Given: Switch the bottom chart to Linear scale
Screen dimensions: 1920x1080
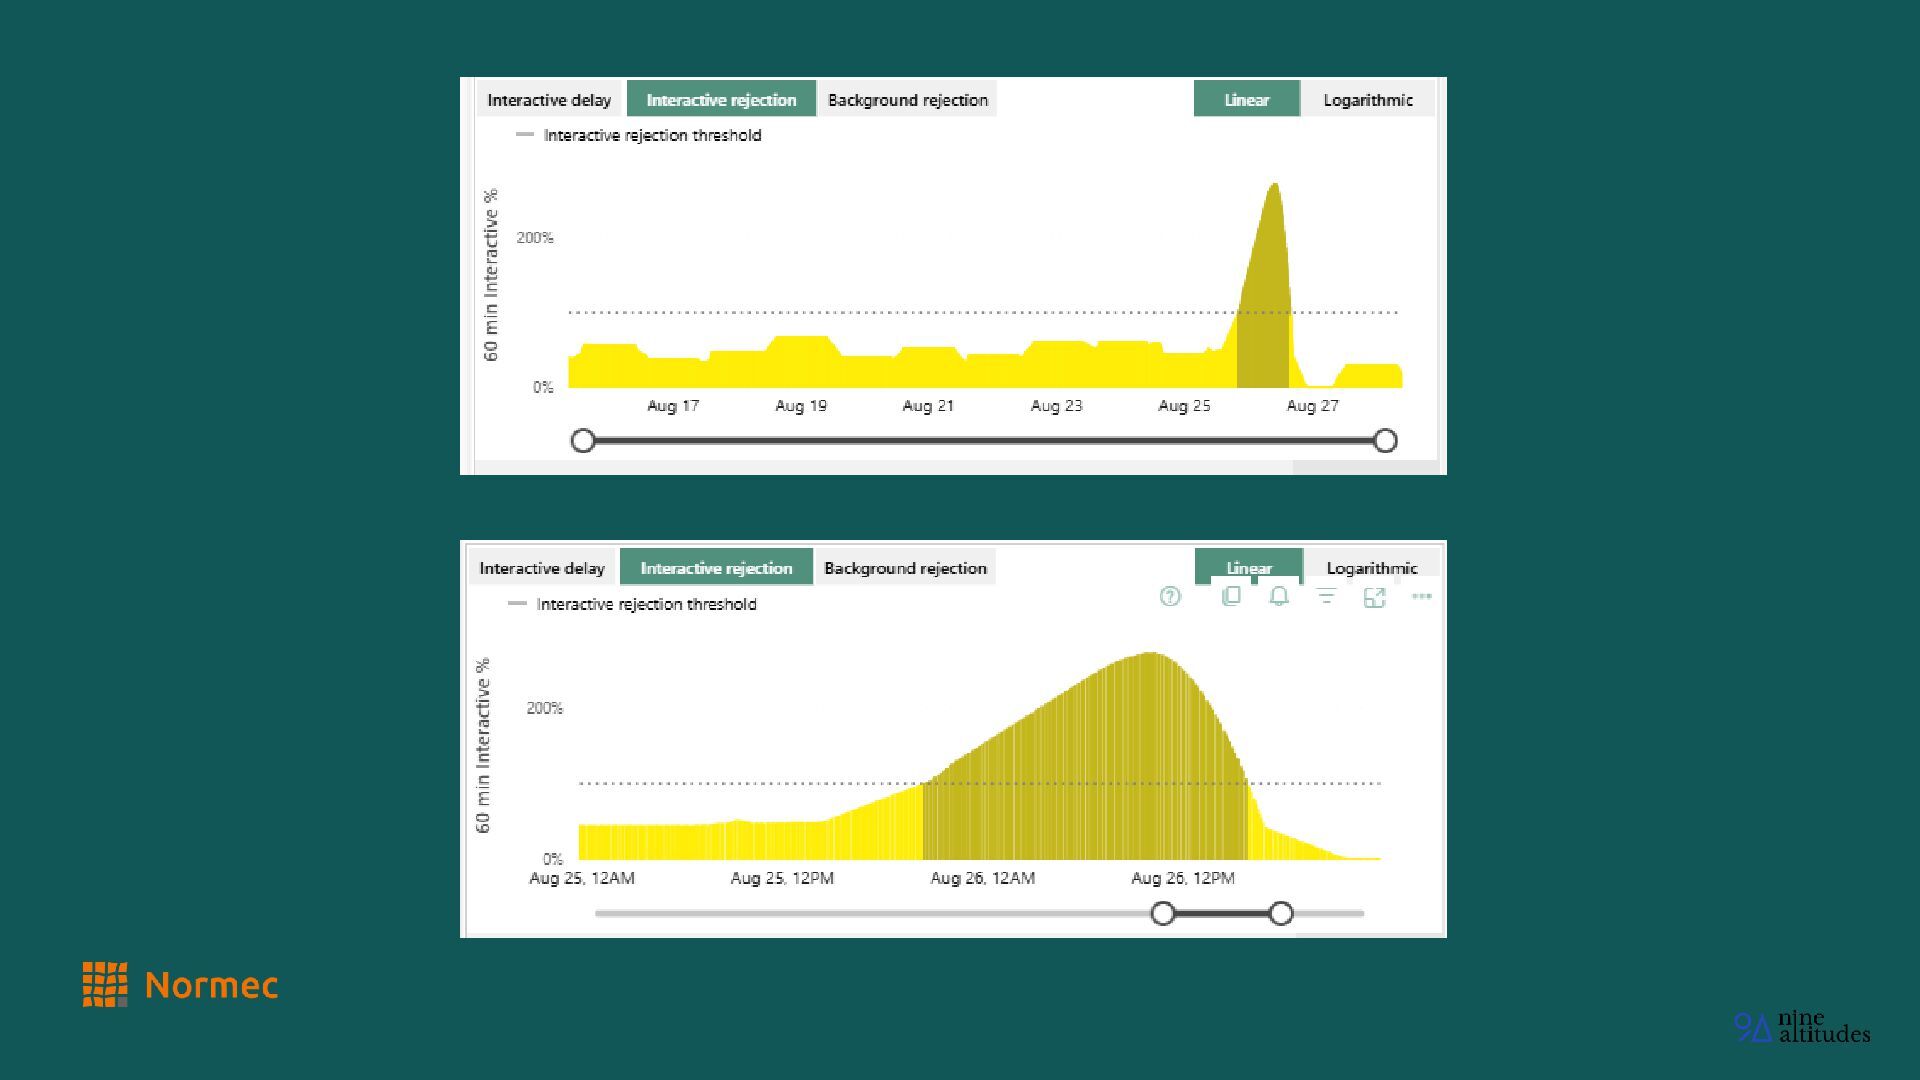Looking at the screenshot, I should tap(1248, 565).
